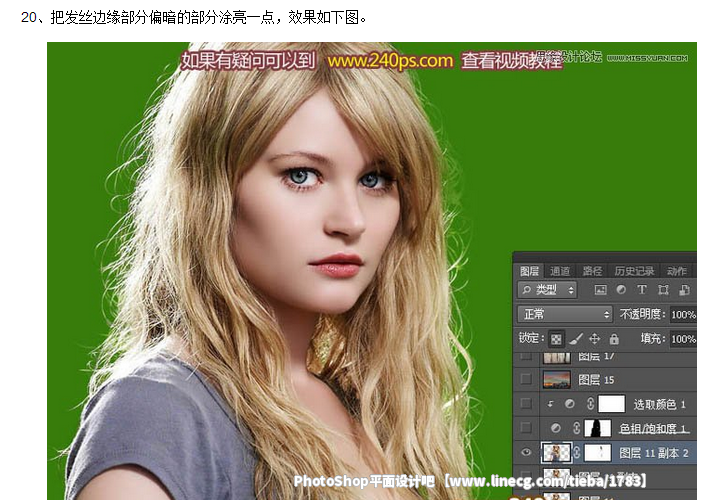The image size is (702, 500).
Task: Toggle lock transparent pixels icon
Action: (556, 339)
